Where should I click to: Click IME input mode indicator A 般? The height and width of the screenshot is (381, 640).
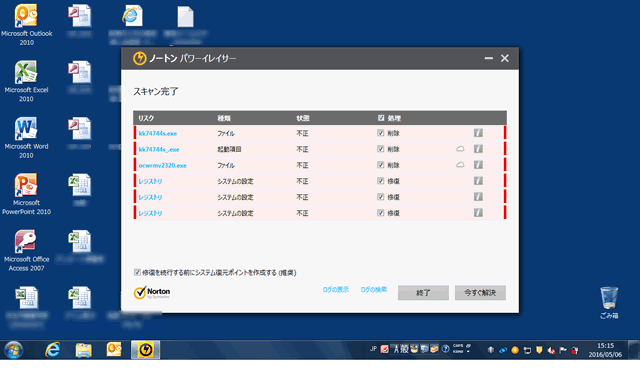tap(401, 349)
